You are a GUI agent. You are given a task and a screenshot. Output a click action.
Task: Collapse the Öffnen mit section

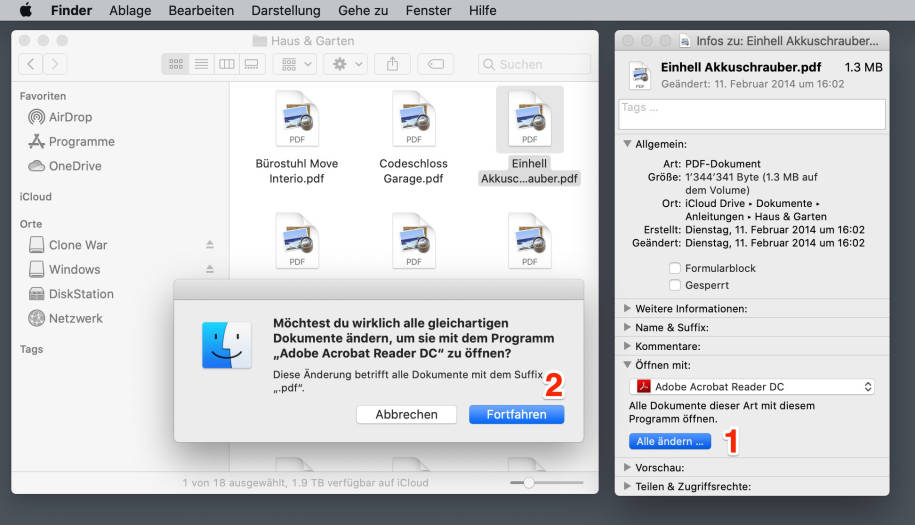627,365
